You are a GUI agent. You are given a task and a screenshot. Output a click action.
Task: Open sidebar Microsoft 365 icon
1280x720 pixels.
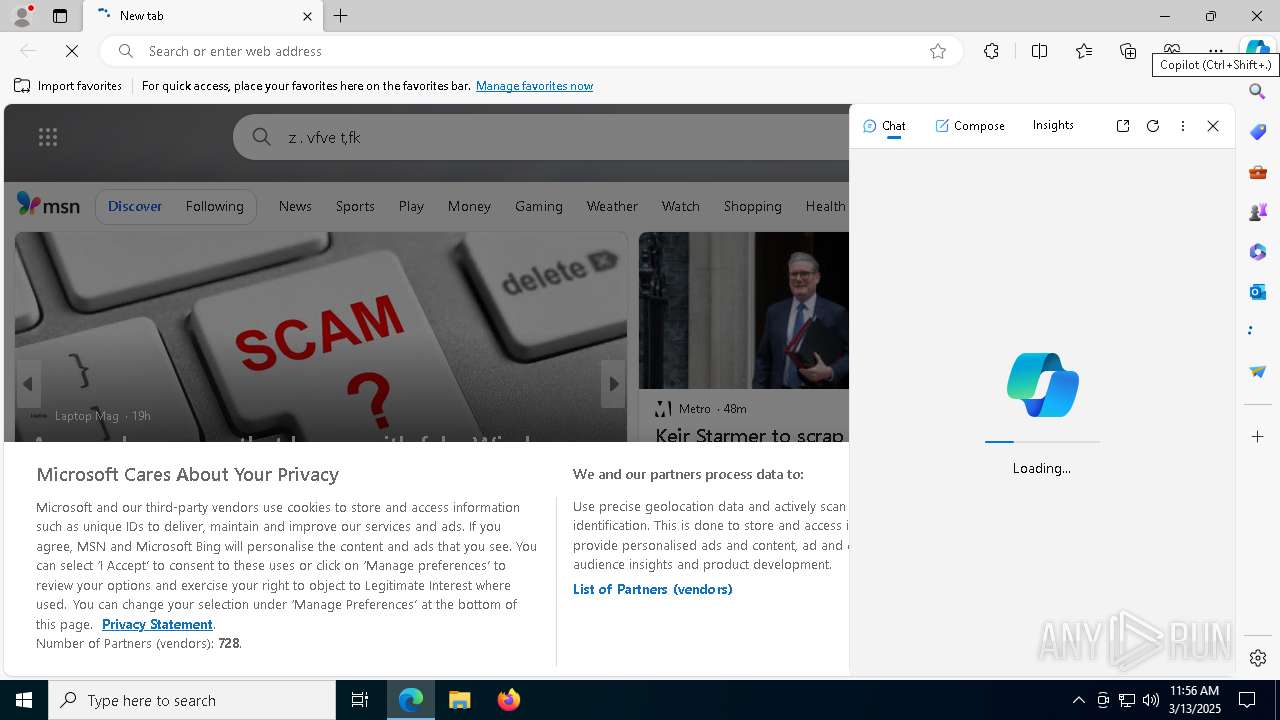coord(1258,252)
